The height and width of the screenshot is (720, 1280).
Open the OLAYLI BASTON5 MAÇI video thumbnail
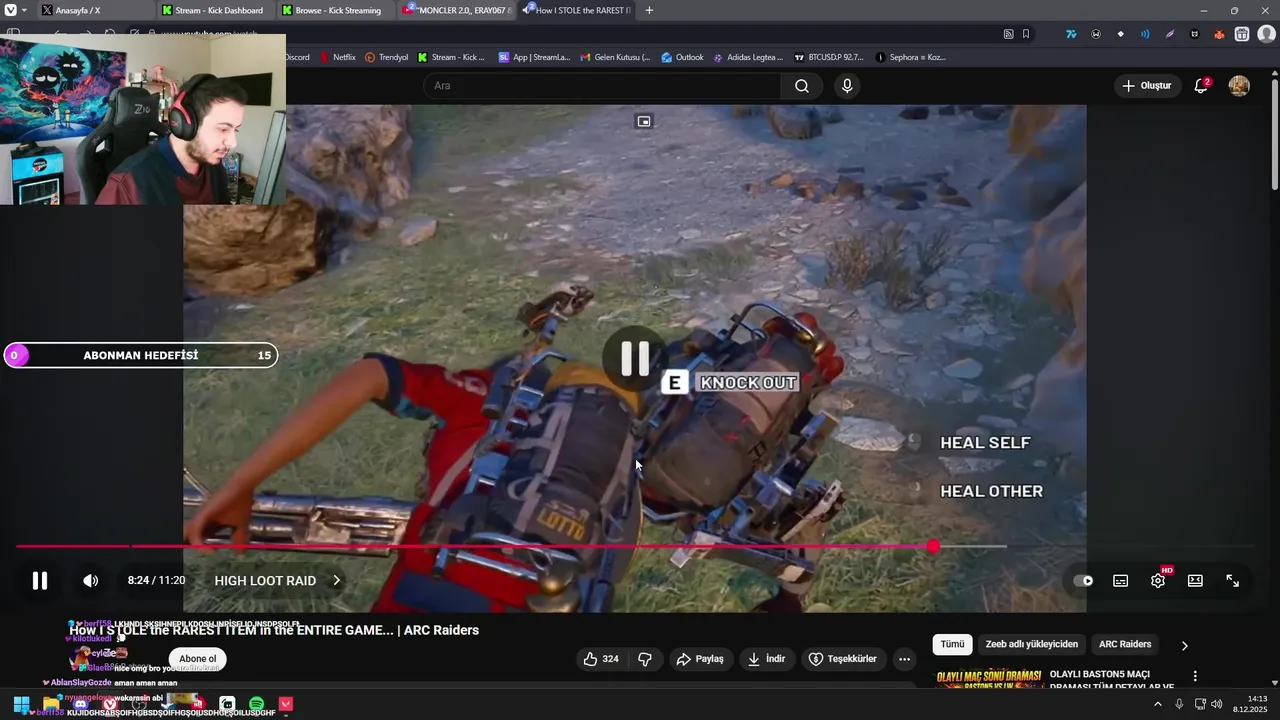pos(988,679)
